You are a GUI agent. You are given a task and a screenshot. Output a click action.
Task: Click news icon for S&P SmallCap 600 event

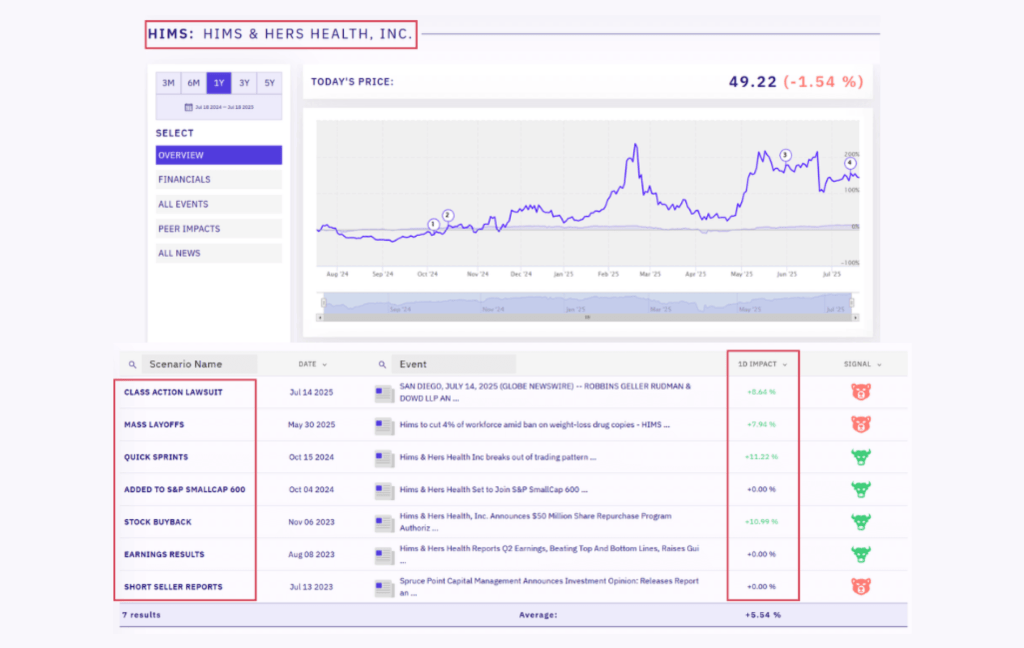coord(384,490)
